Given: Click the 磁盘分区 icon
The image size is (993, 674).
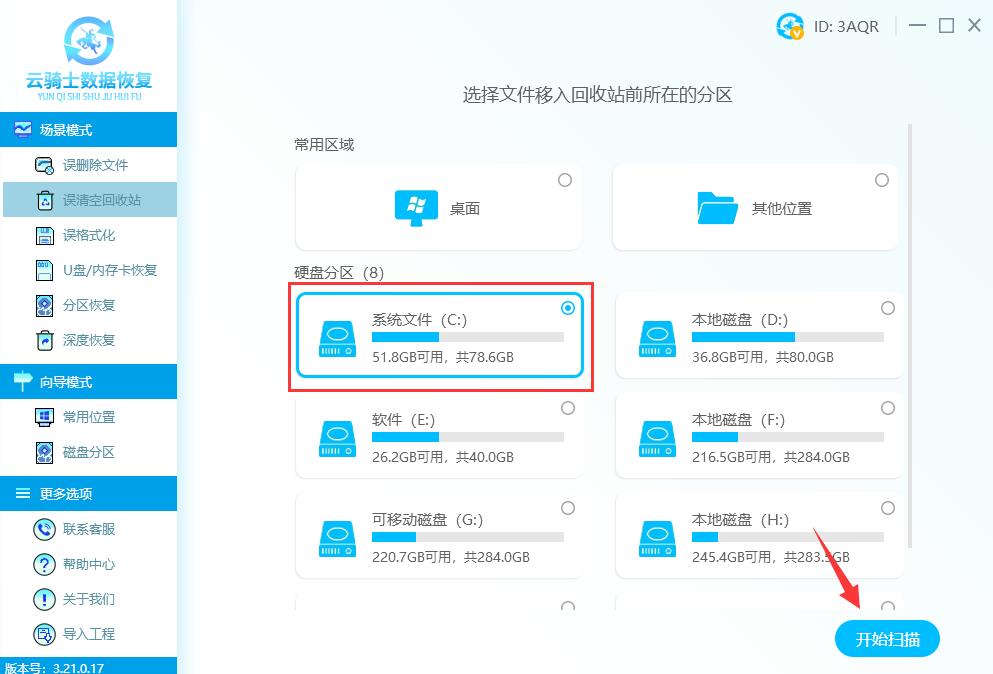Looking at the screenshot, I should point(44,452).
